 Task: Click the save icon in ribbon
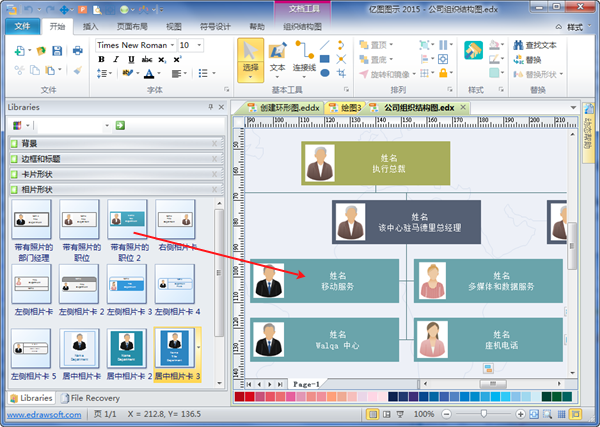click(57, 51)
